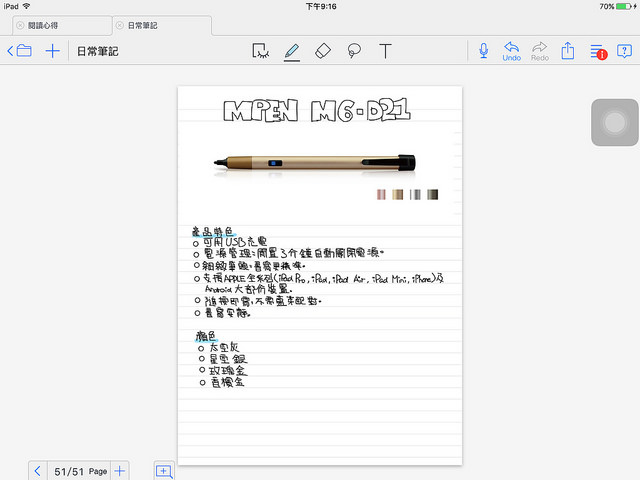Screen dimensions: 640x480
Task: Tap the Wi-Fi status icon
Action: [x=27, y=6]
